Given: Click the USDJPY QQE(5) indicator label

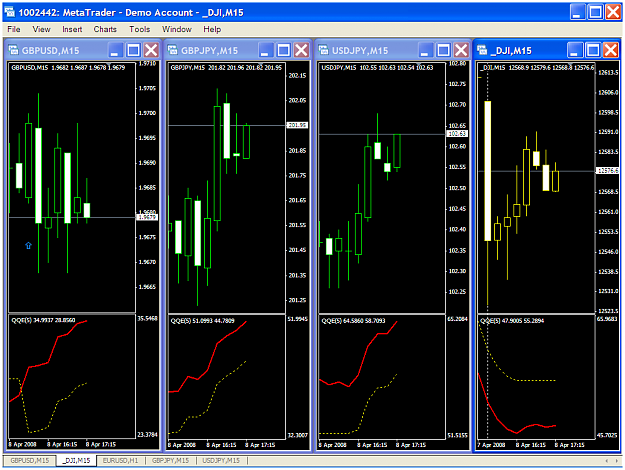Looking at the screenshot, I should pos(353,321).
